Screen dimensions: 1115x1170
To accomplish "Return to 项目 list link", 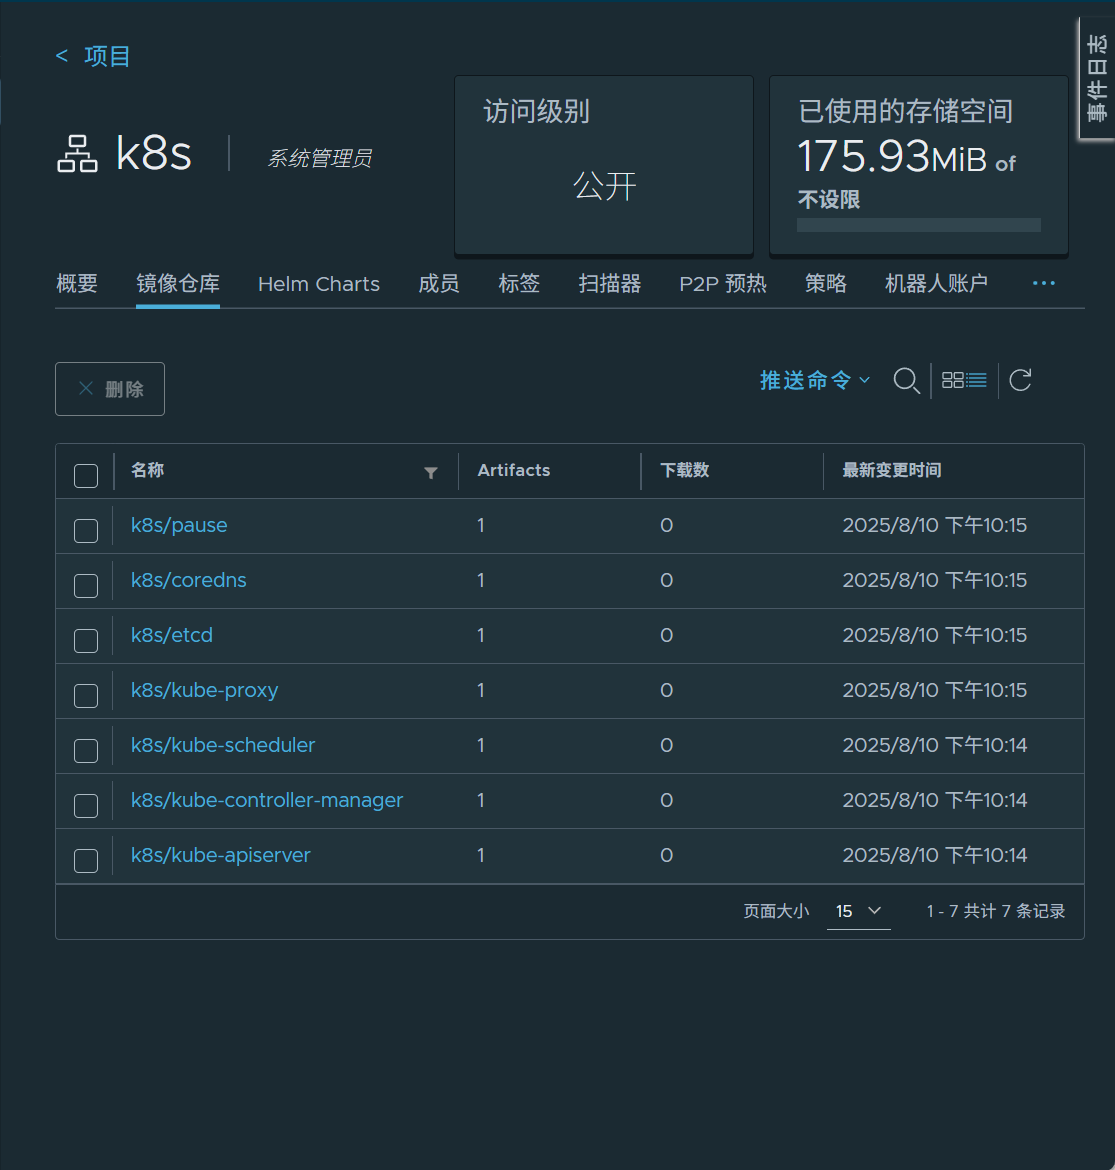I will click(x=107, y=56).
